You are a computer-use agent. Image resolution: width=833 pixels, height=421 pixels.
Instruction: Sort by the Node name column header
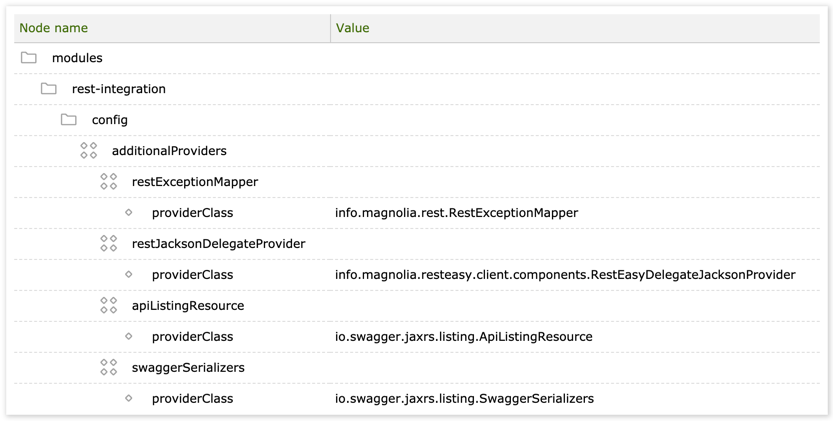coord(54,28)
